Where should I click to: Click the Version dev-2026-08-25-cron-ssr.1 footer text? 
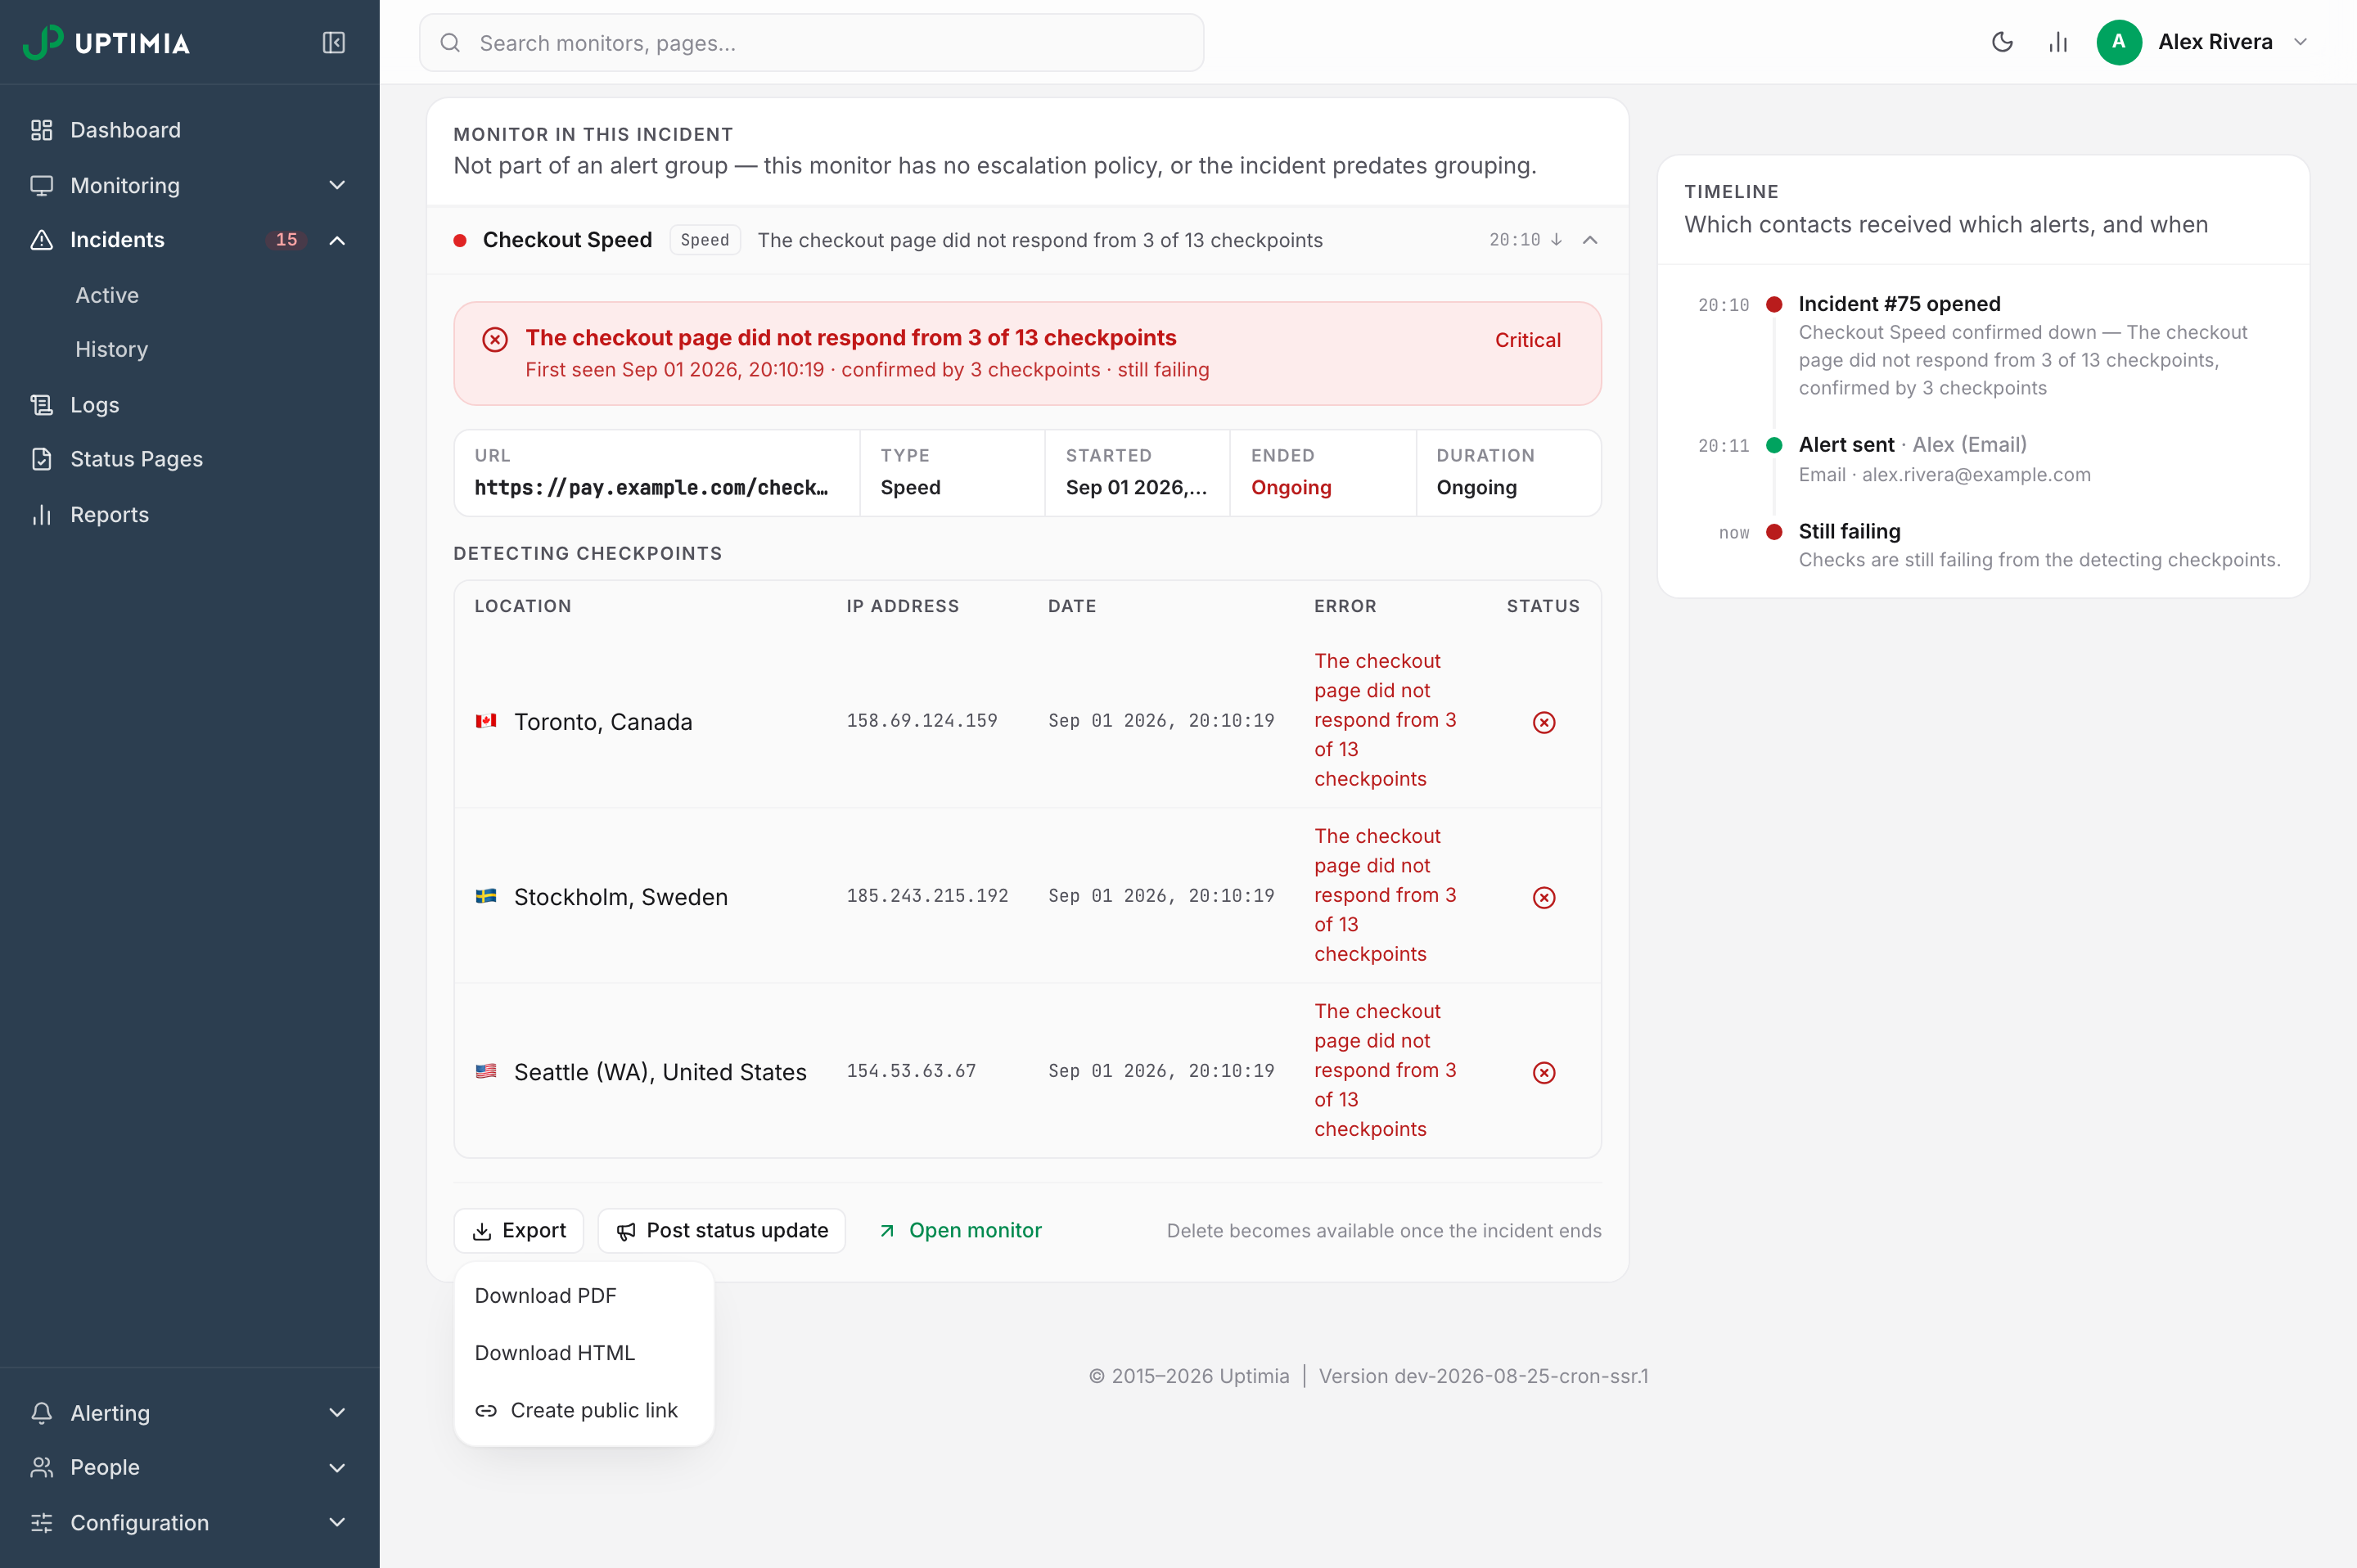[1483, 1376]
